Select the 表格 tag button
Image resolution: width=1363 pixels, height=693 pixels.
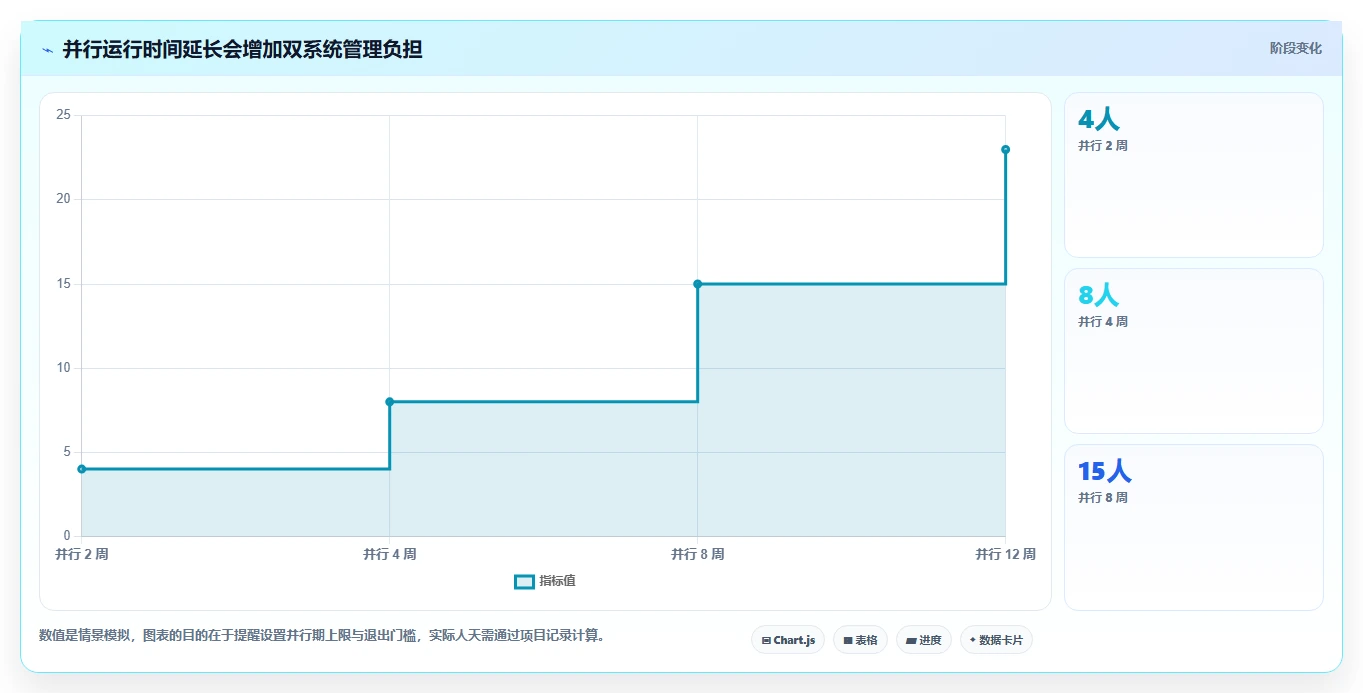[x=860, y=640]
